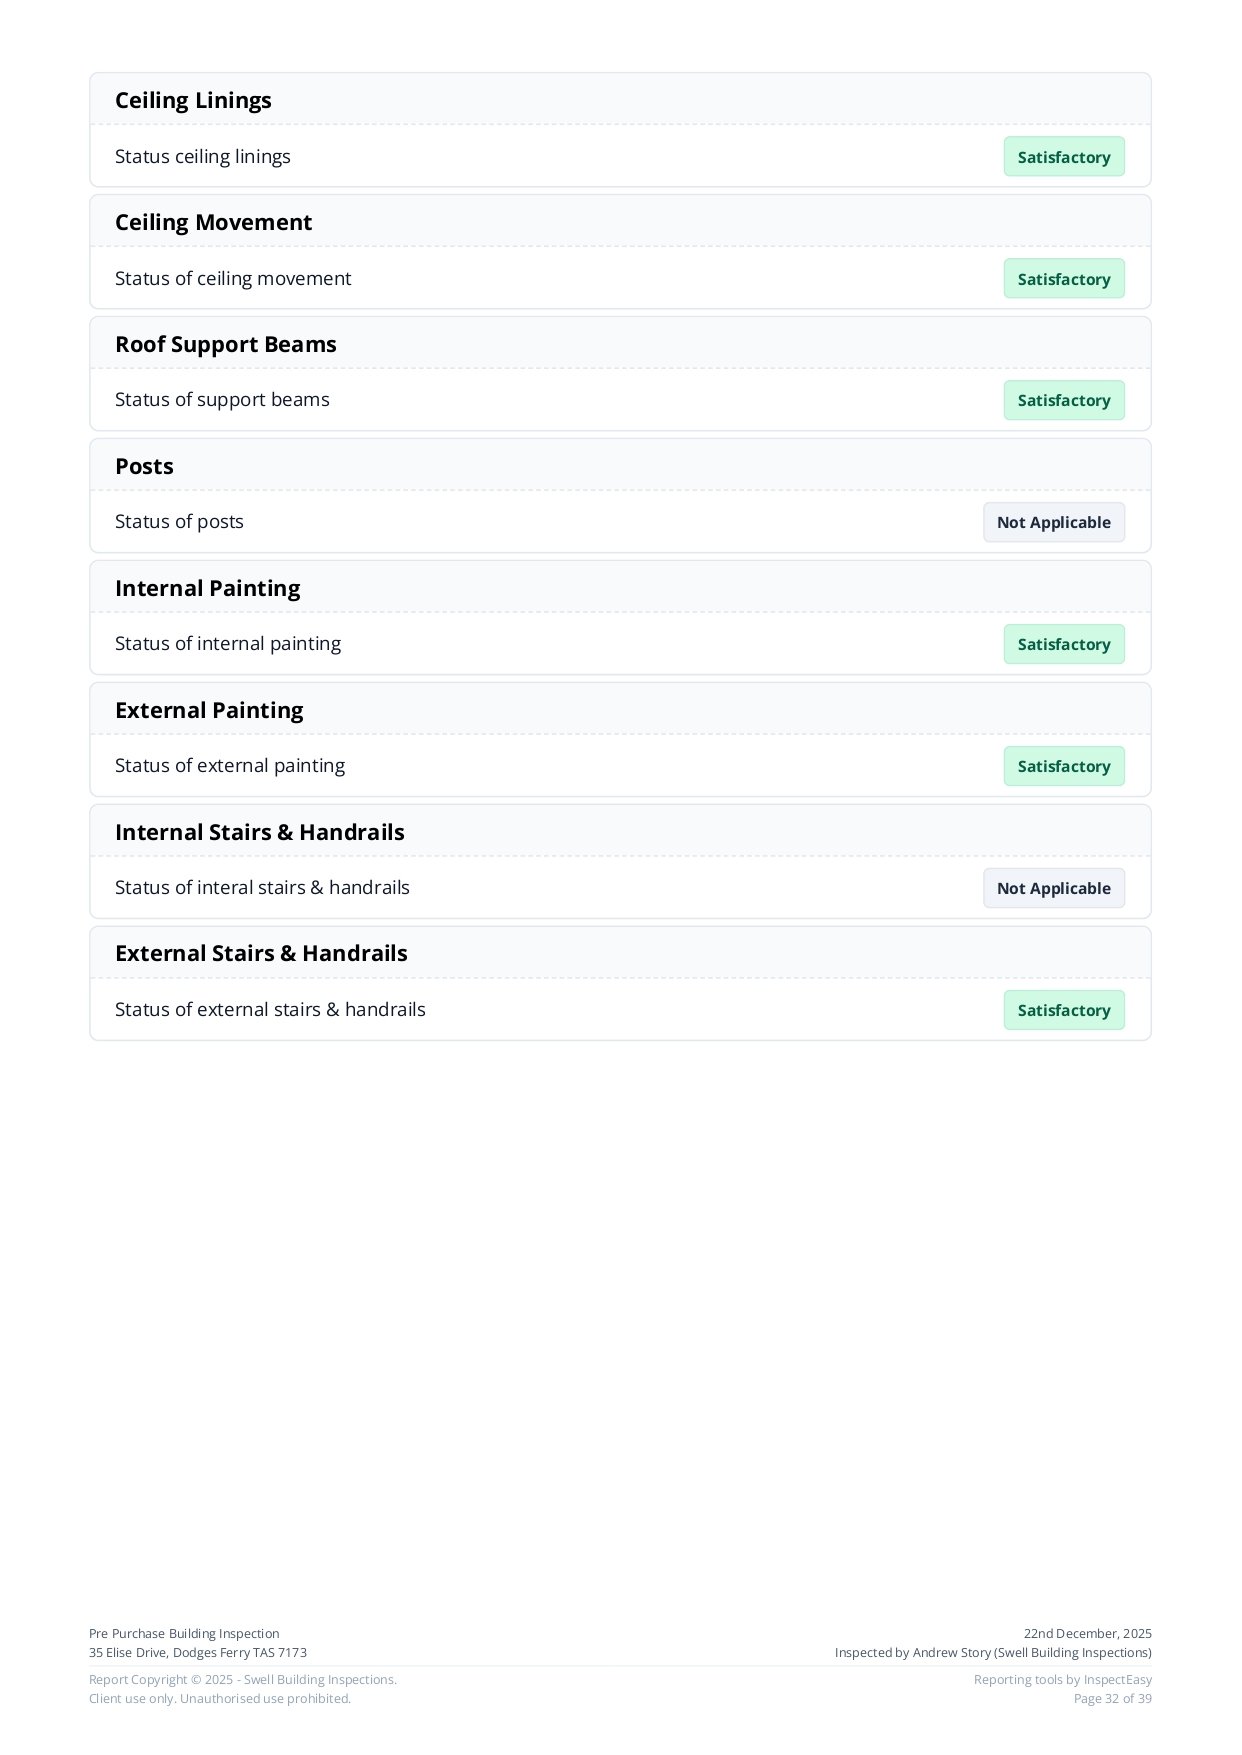Screen dimensions: 1242x1755
Task: Select External Stairs & Handrails heading
Action: pos(261,953)
